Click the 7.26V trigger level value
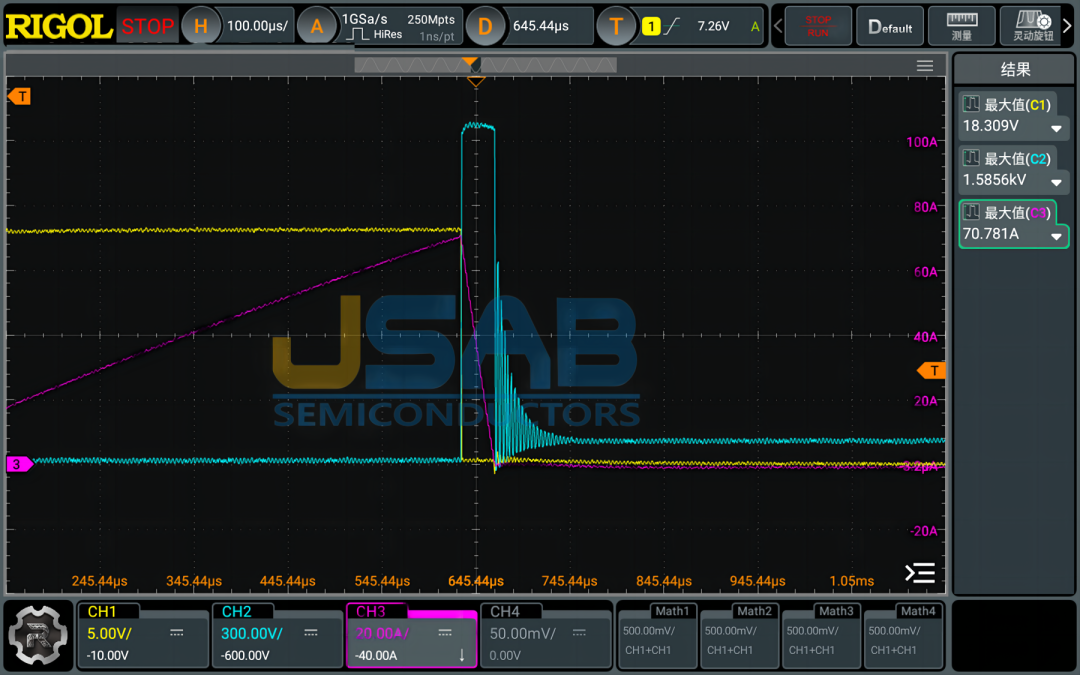This screenshot has height=675, width=1080. tap(713, 26)
